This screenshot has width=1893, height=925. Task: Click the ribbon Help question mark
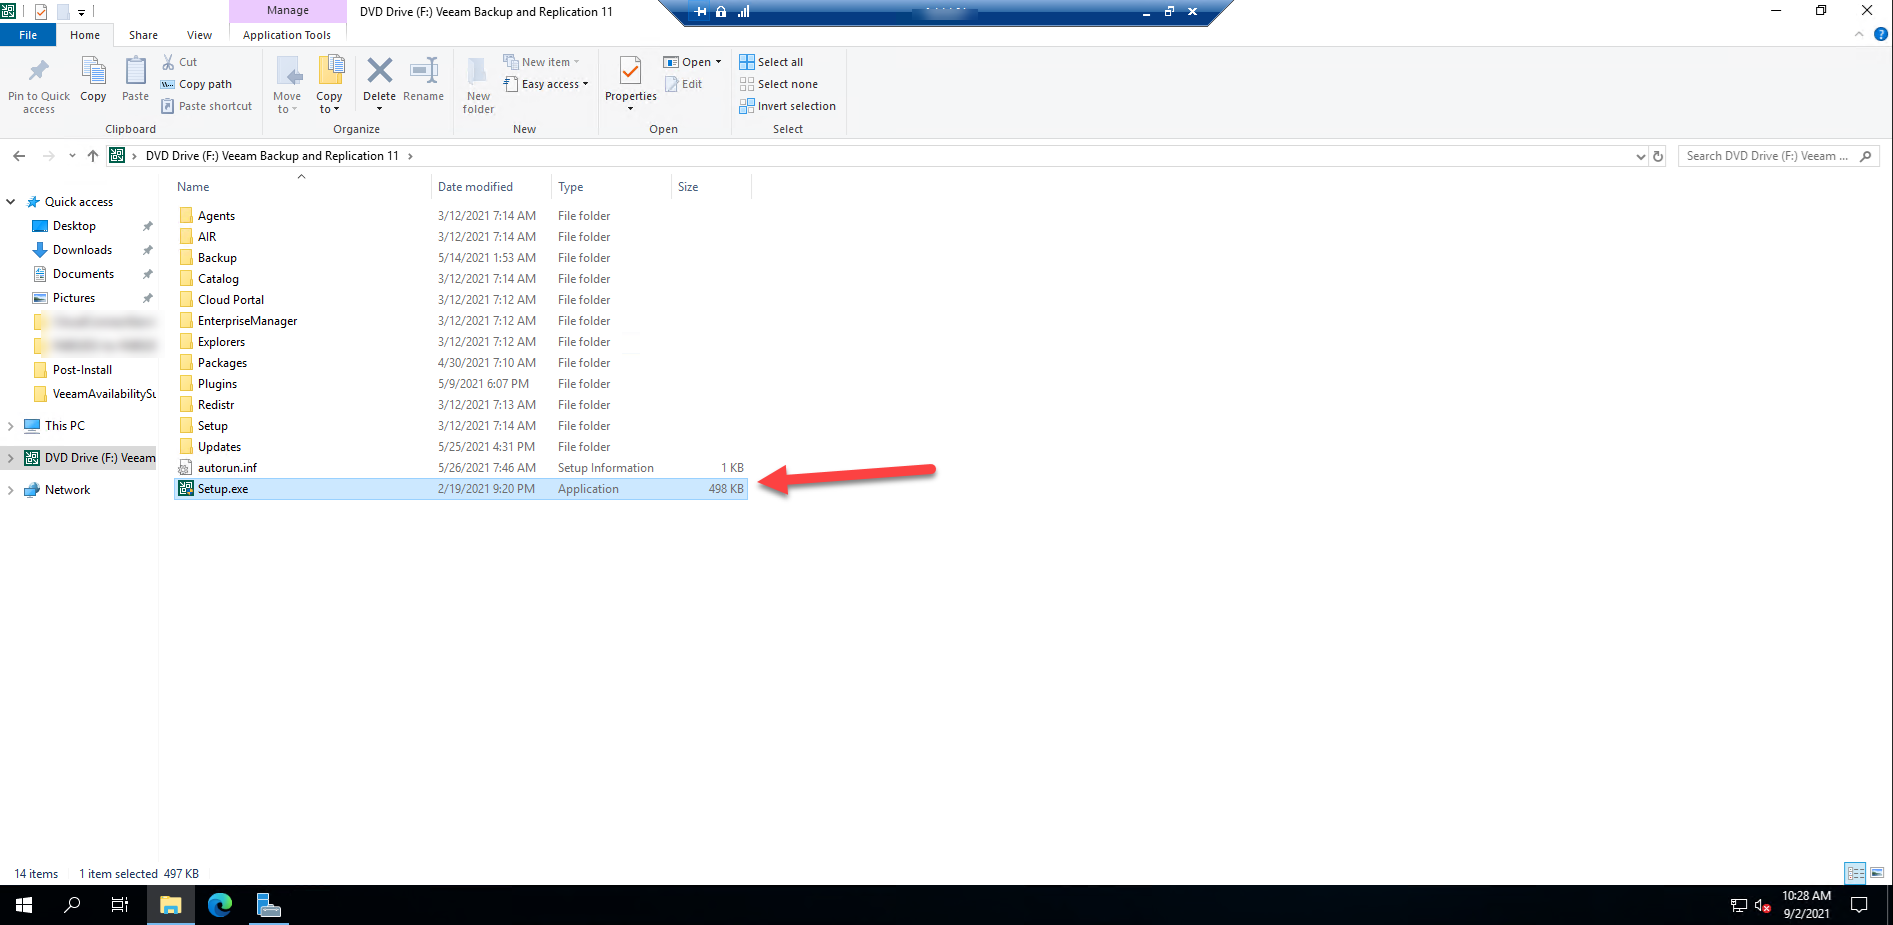point(1880,34)
